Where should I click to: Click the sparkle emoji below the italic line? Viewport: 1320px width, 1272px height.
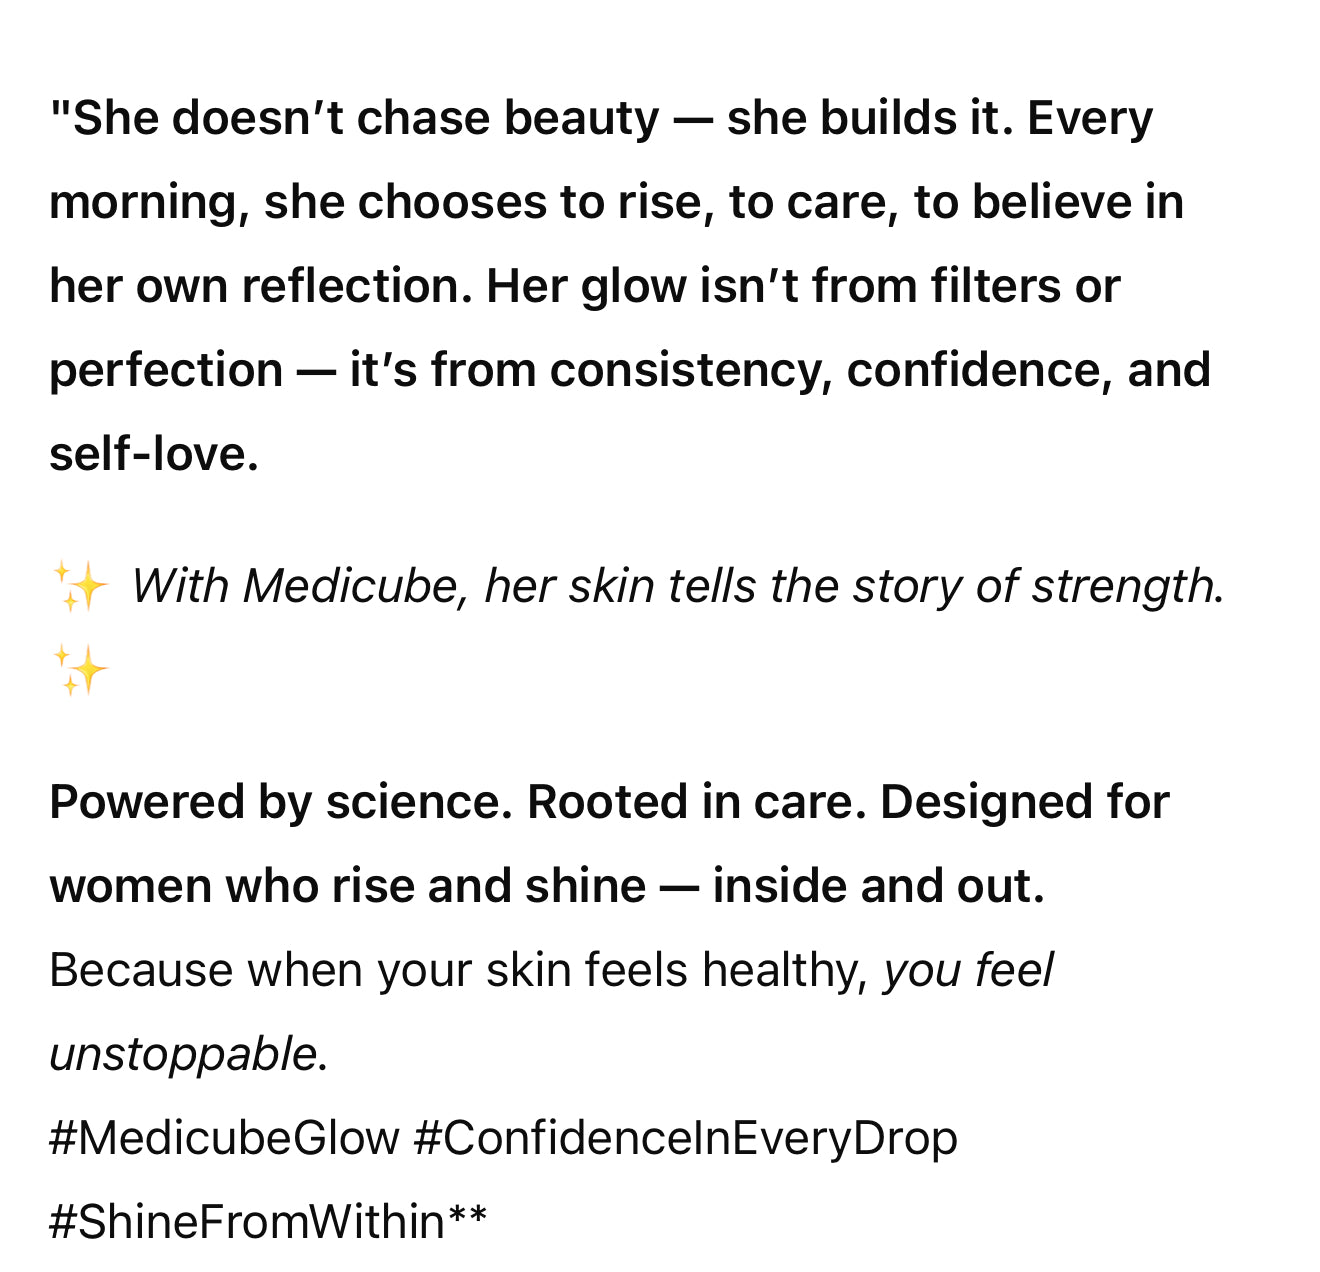coord(80,670)
